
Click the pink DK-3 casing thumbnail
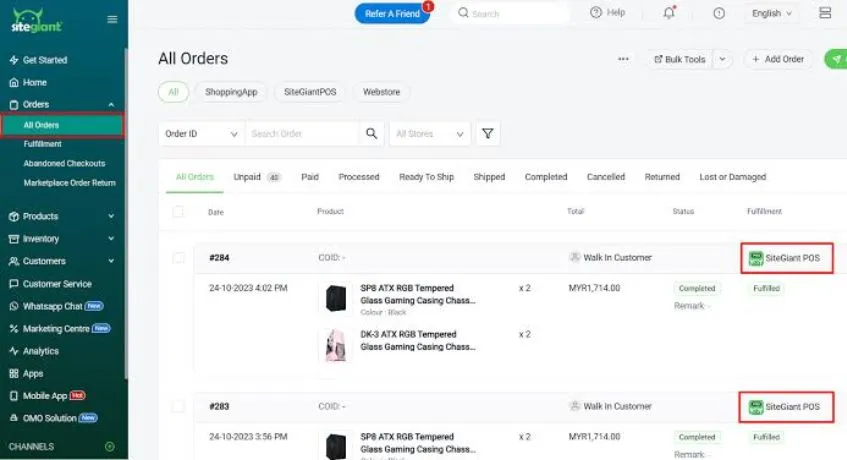(x=335, y=345)
